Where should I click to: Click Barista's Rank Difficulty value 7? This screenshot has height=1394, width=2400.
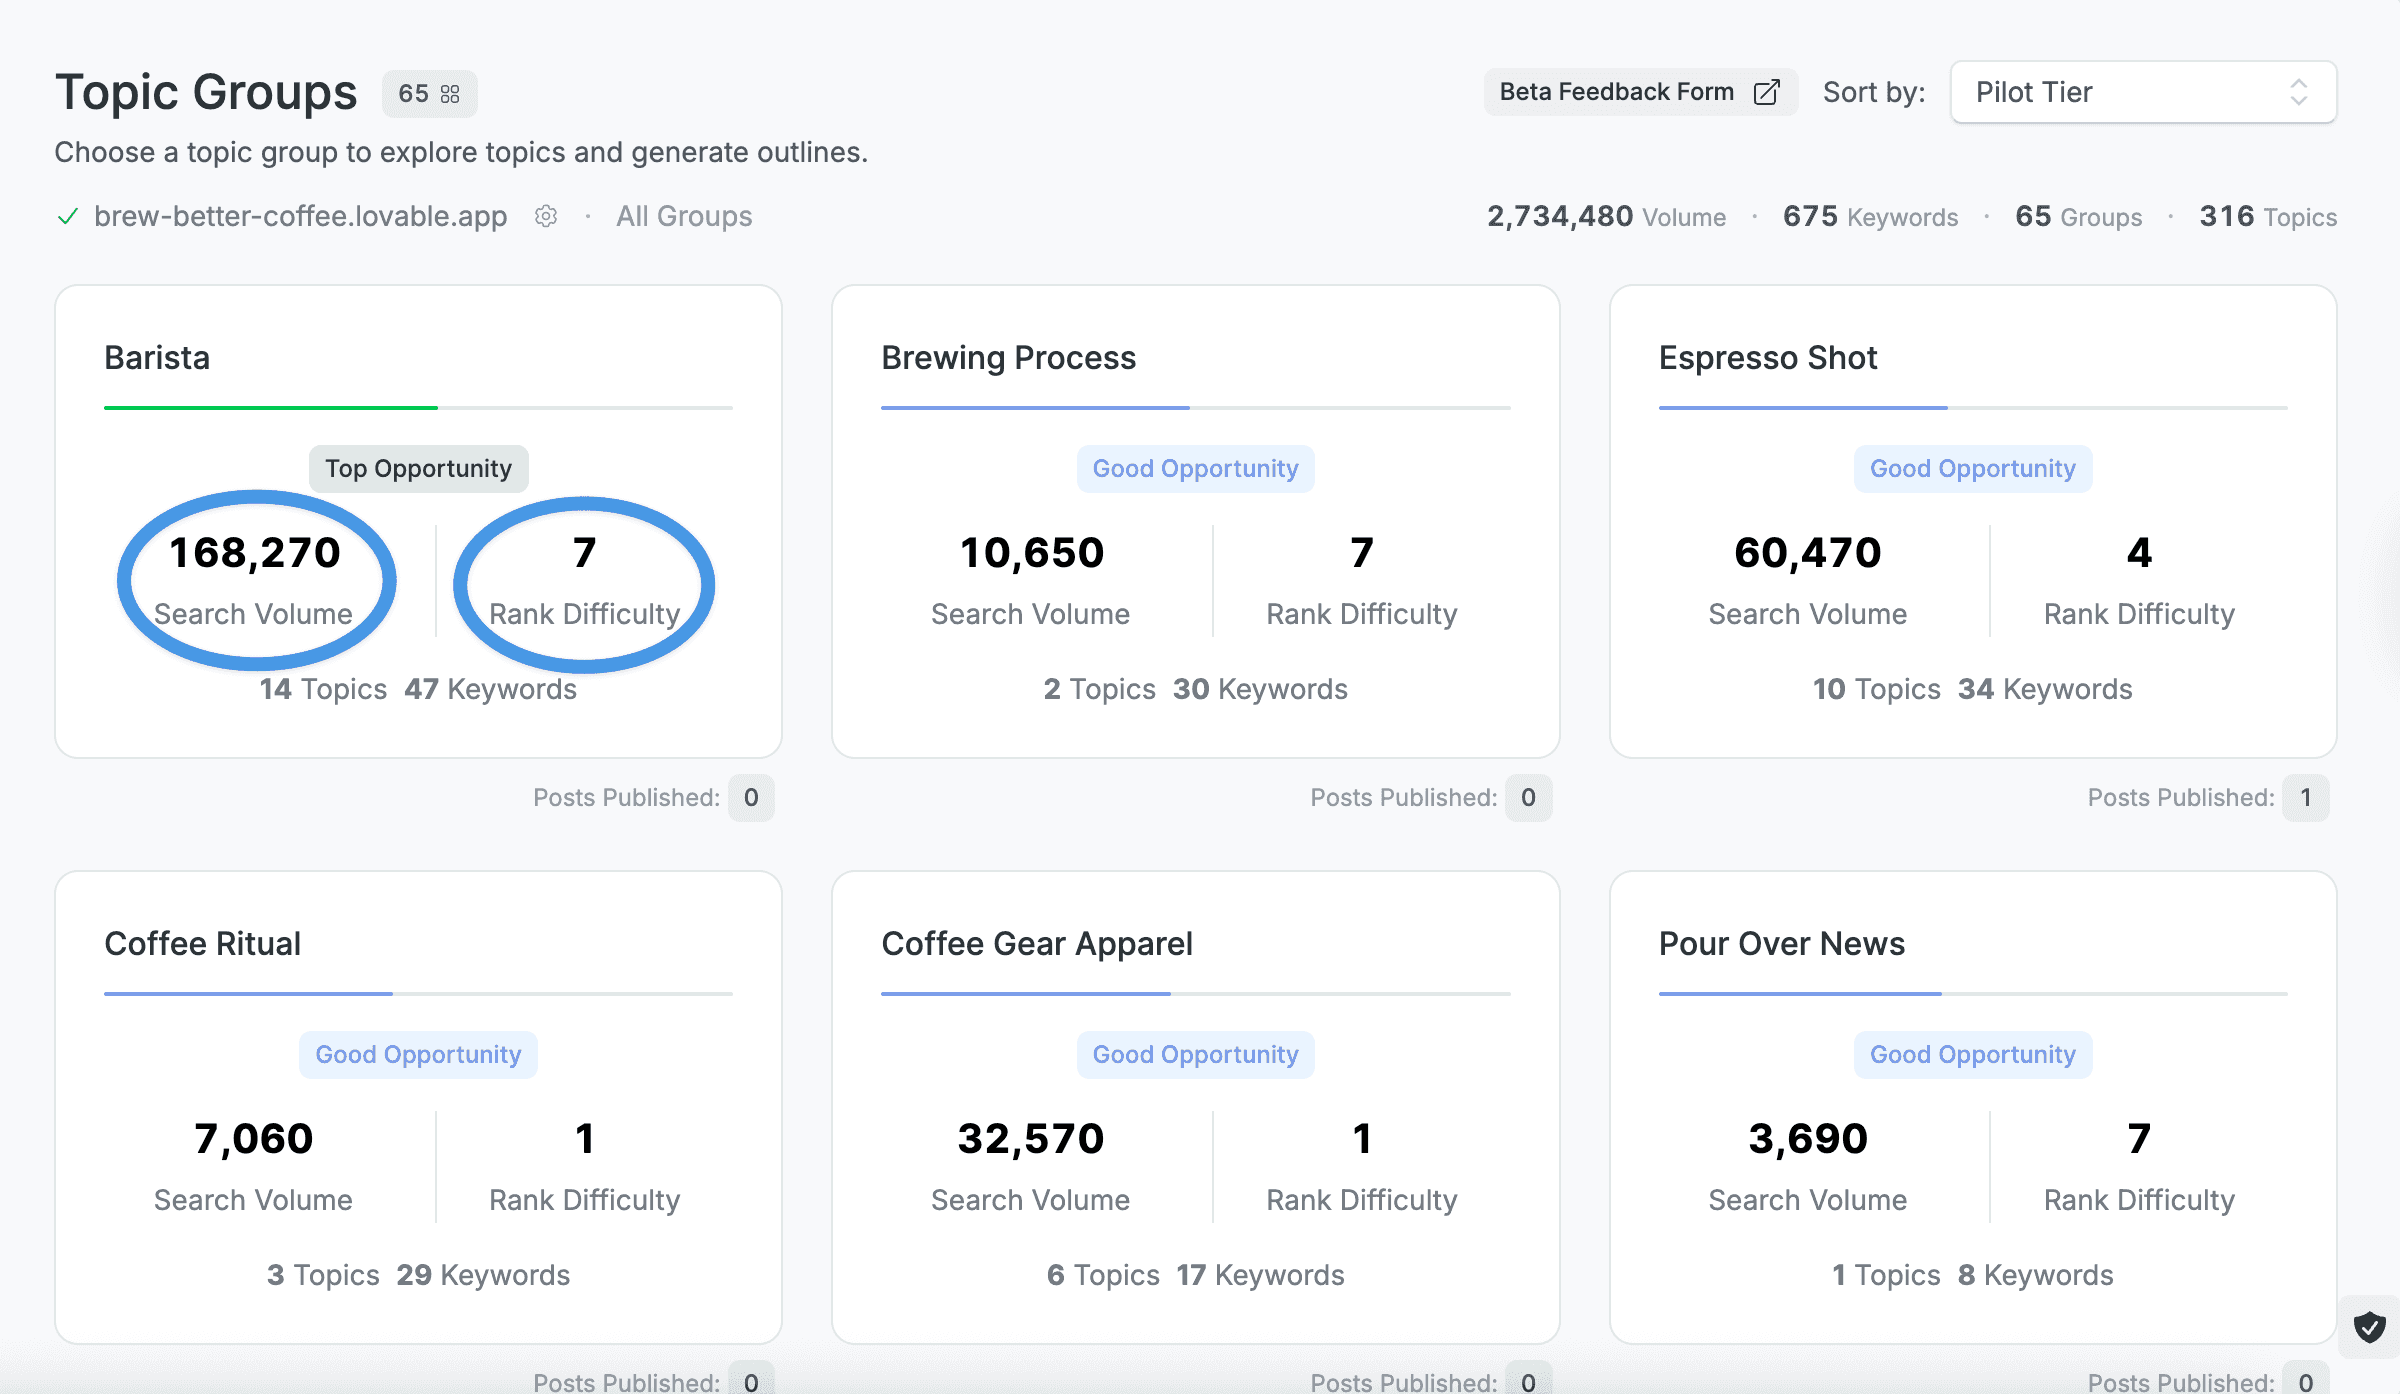click(585, 553)
